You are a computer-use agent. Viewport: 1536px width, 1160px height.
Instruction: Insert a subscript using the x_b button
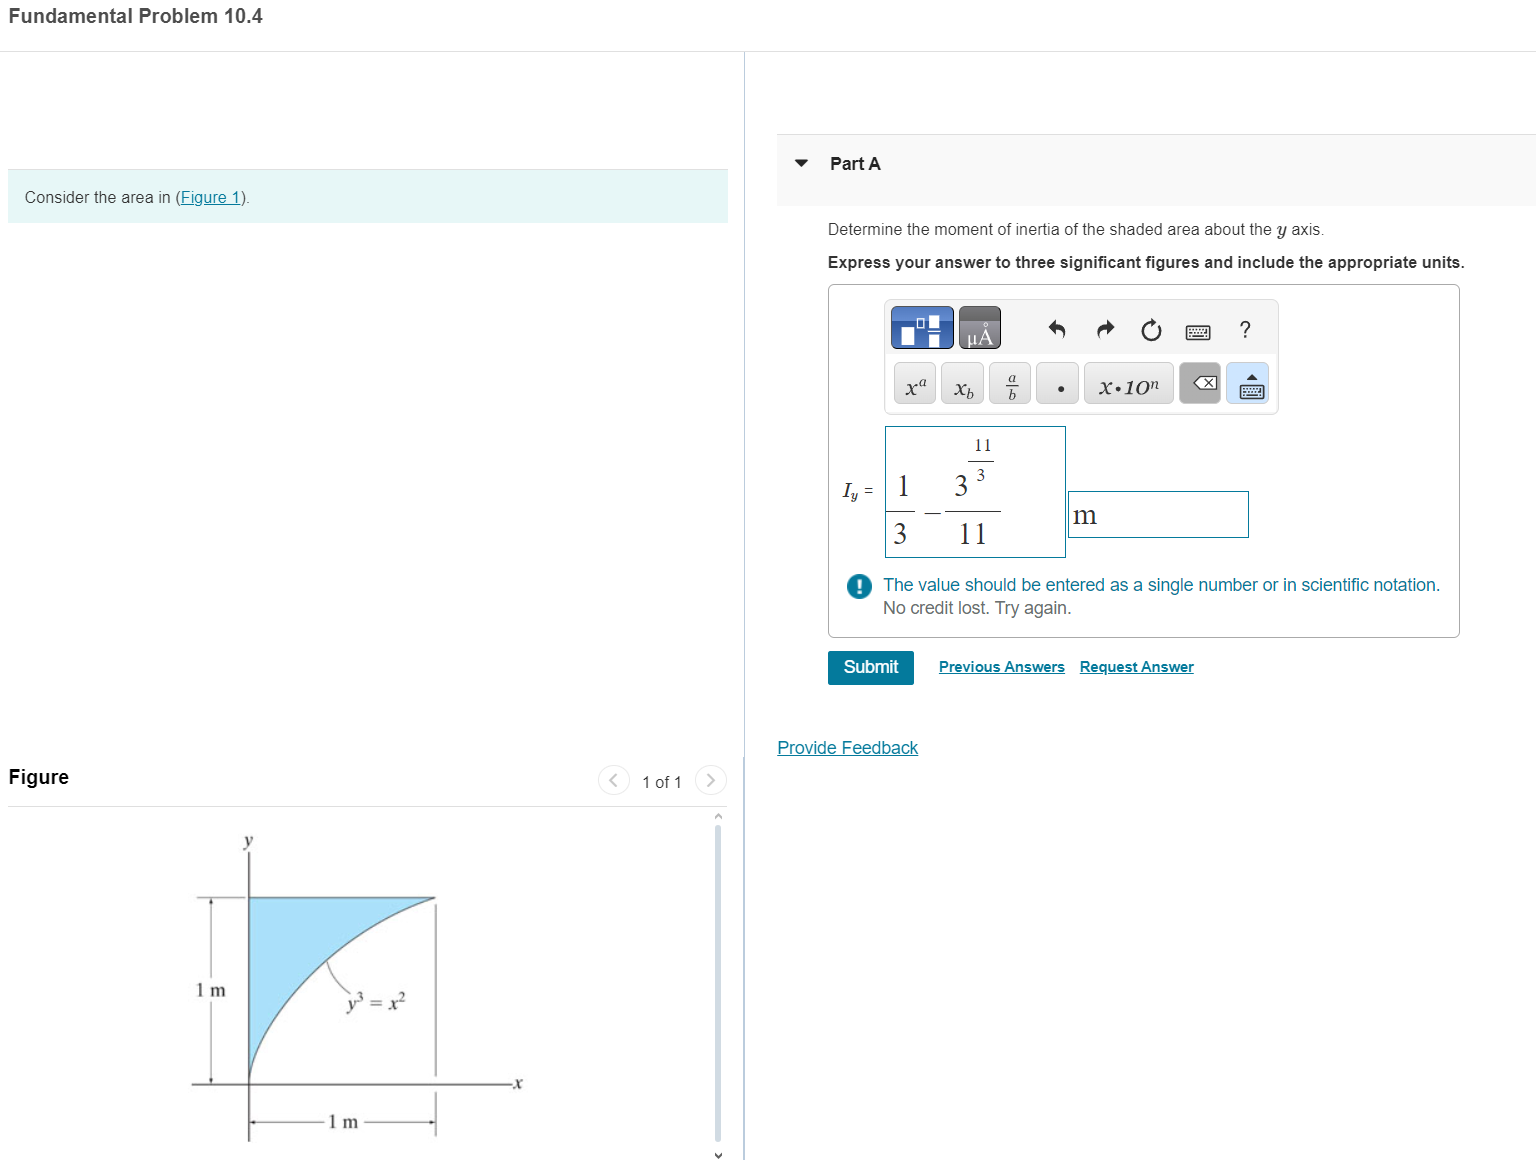961,383
